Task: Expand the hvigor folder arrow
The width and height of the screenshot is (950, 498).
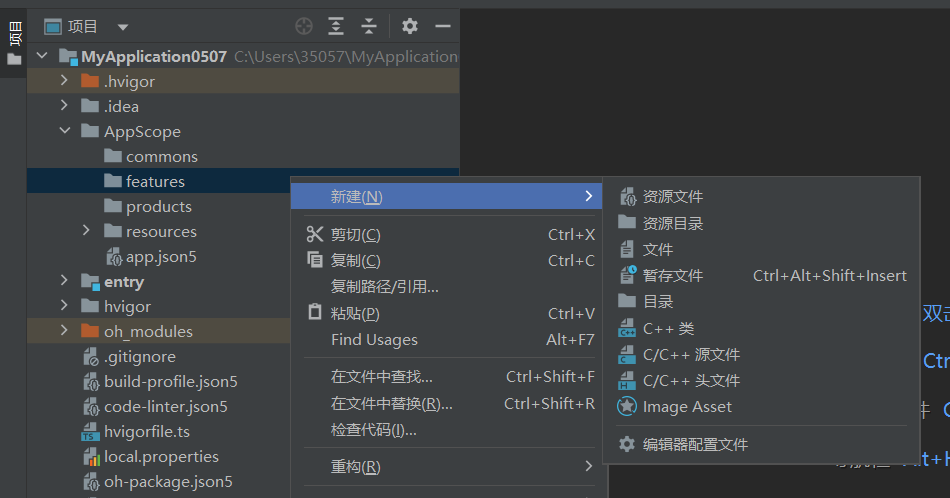Action: point(64,305)
